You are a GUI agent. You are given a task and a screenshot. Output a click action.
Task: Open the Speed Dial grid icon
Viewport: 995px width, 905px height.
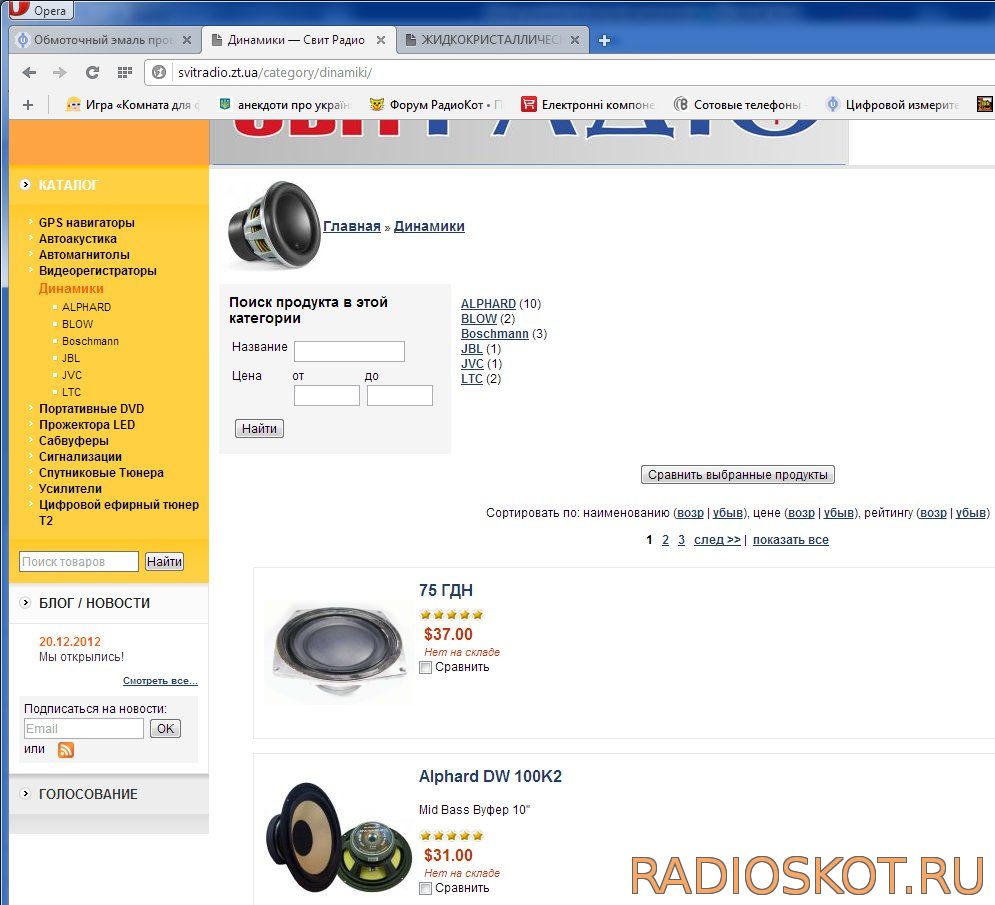pyautogui.click(x=125, y=72)
